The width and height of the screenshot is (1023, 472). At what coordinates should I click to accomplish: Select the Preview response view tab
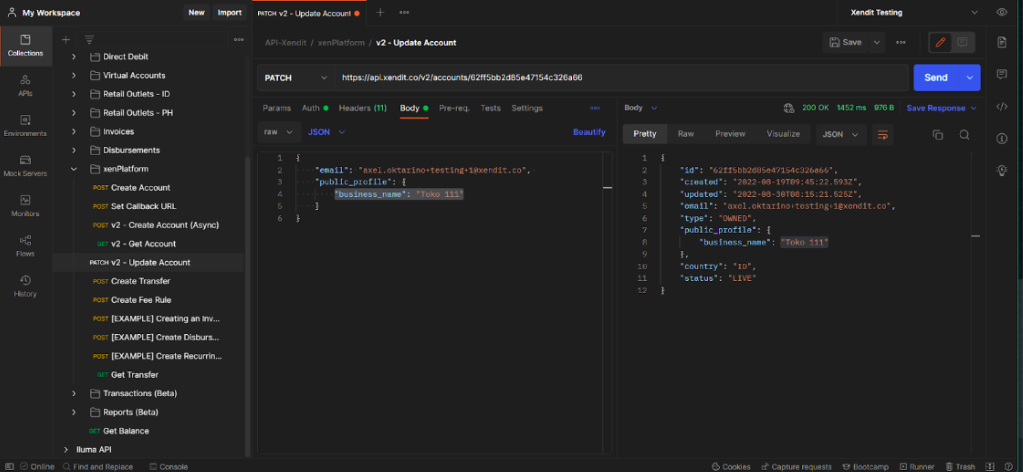730,134
